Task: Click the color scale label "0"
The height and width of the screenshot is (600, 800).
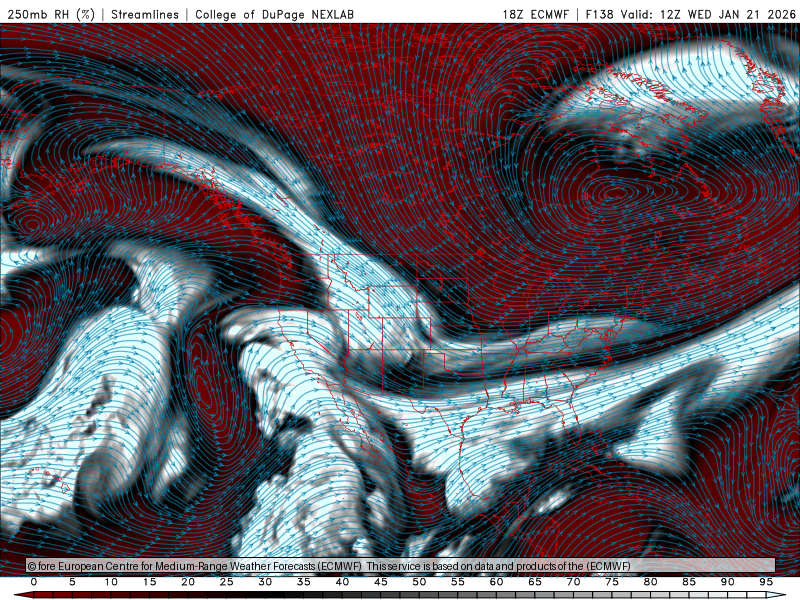Action: click(34, 582)
